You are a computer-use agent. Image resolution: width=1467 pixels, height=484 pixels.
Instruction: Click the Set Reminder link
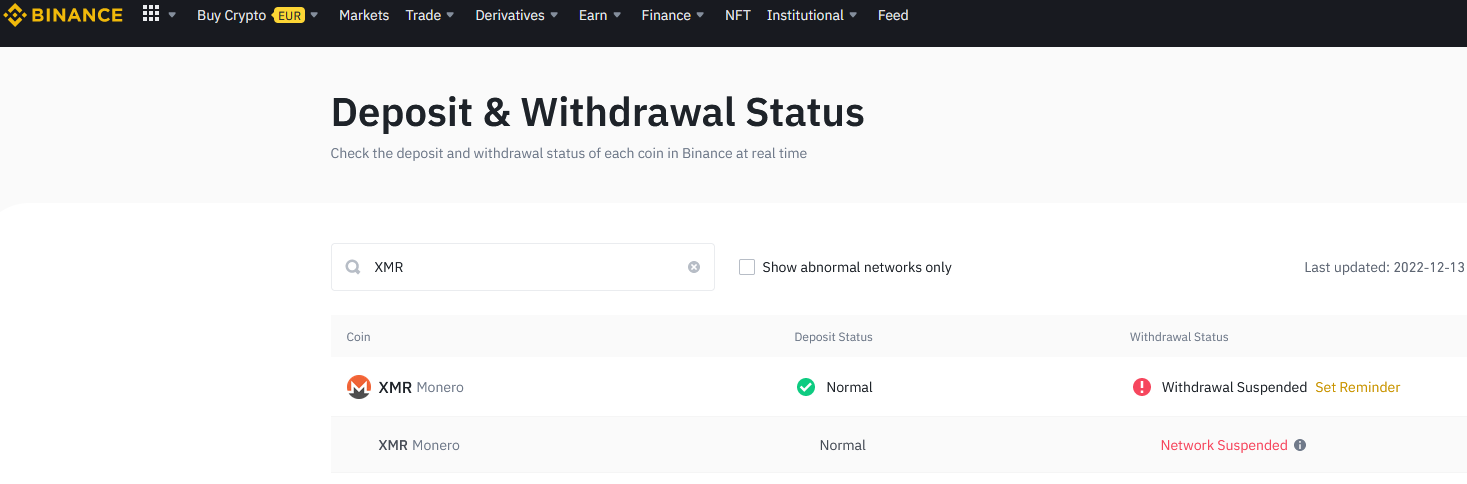1357,387
